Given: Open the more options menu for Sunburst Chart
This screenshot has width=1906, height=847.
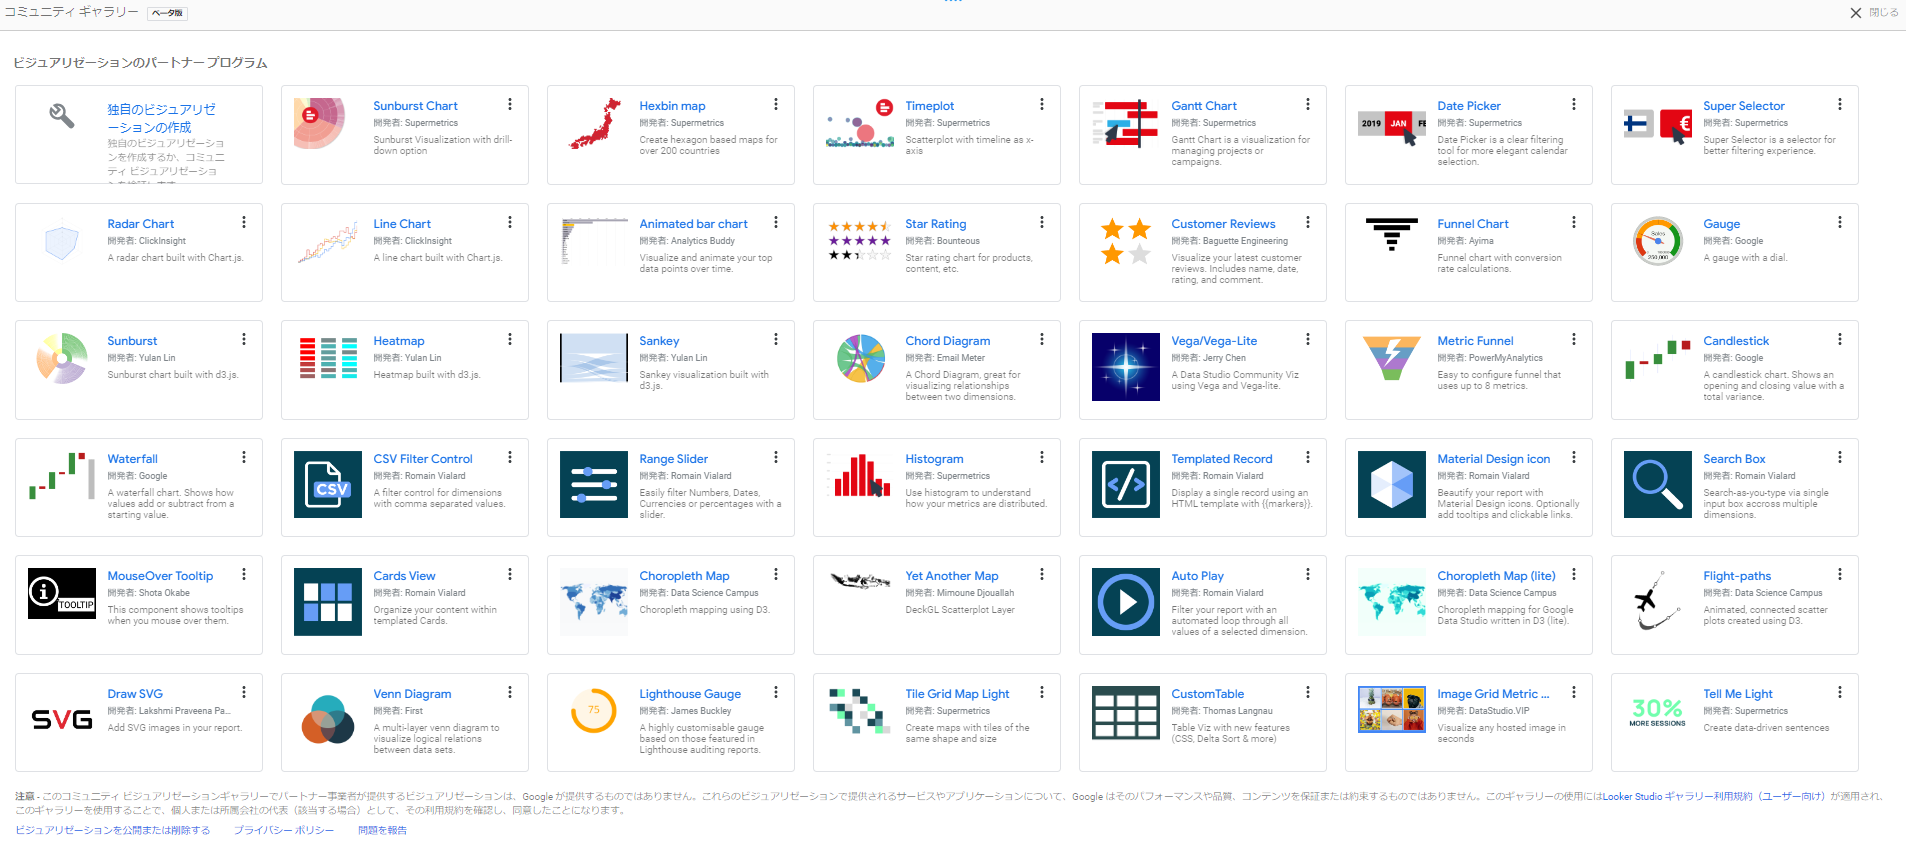Looking at the screenshot, I should point(510,105).
